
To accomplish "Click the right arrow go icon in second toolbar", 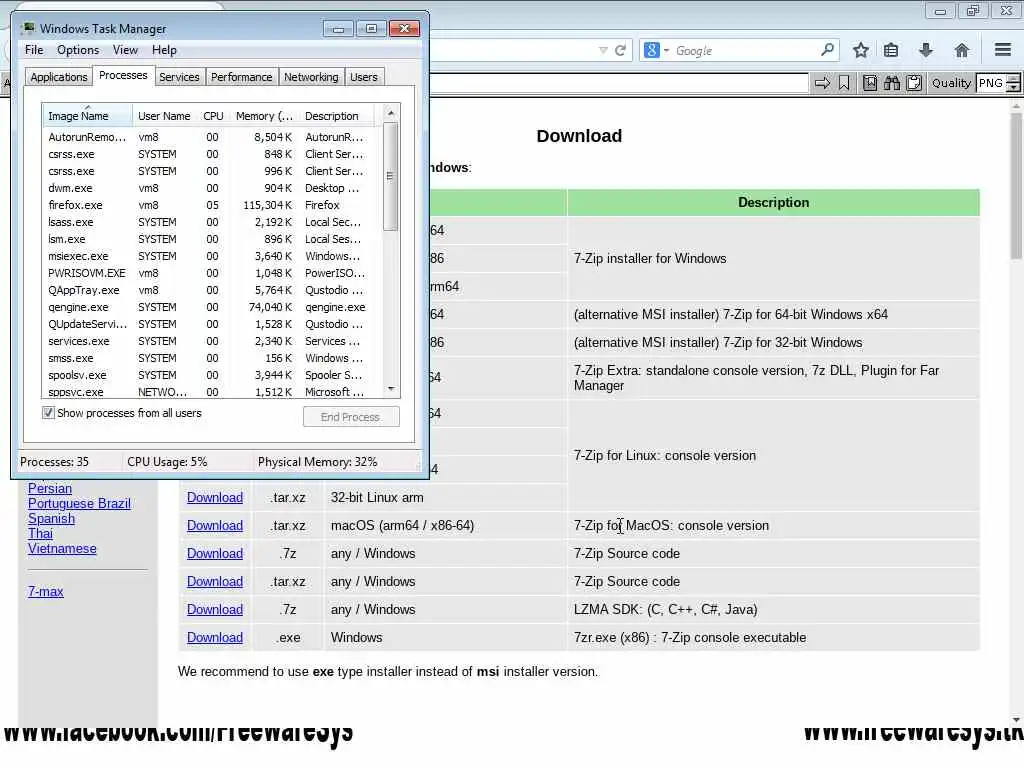I will click(x=822, y=83).
